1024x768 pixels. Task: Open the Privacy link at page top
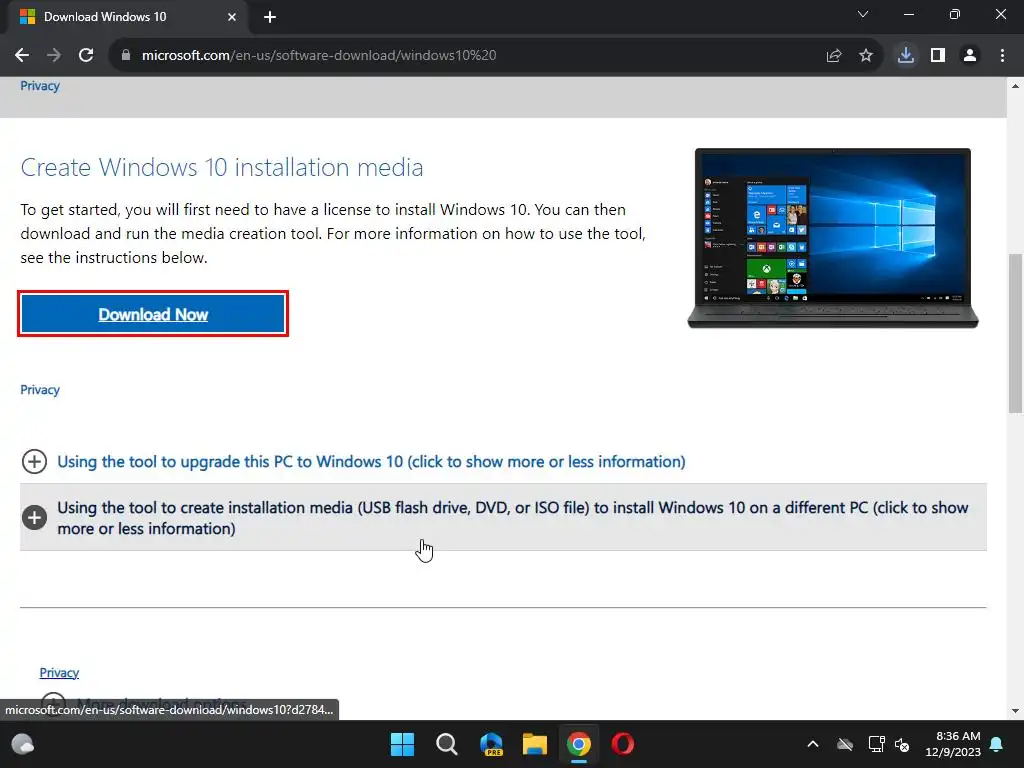coord(40,86)
